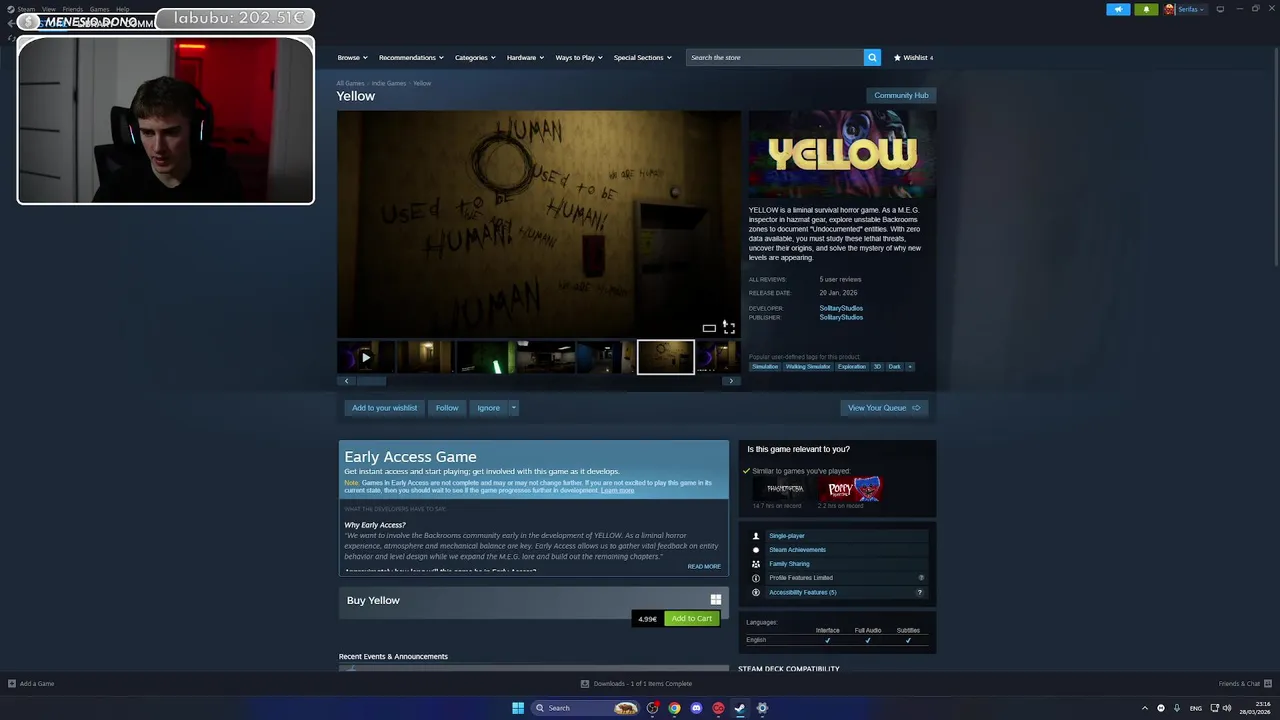This screenshot has height=720, width=1280.
Task: Expand READ MORE in Early Access section
Action: (704, 567)
